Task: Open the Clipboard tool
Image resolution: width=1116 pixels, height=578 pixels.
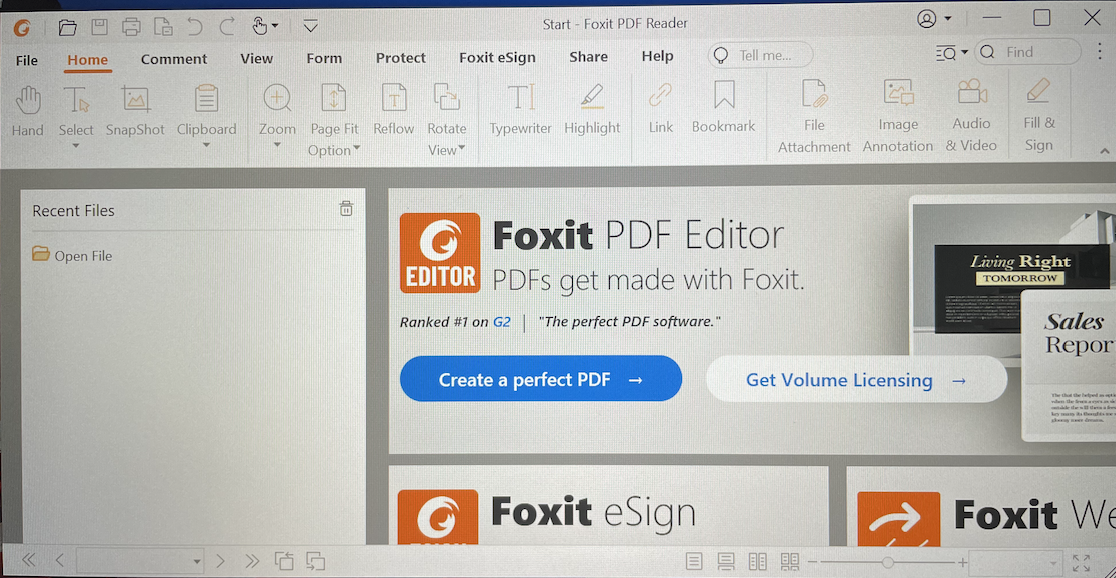Action: [206, 112]
